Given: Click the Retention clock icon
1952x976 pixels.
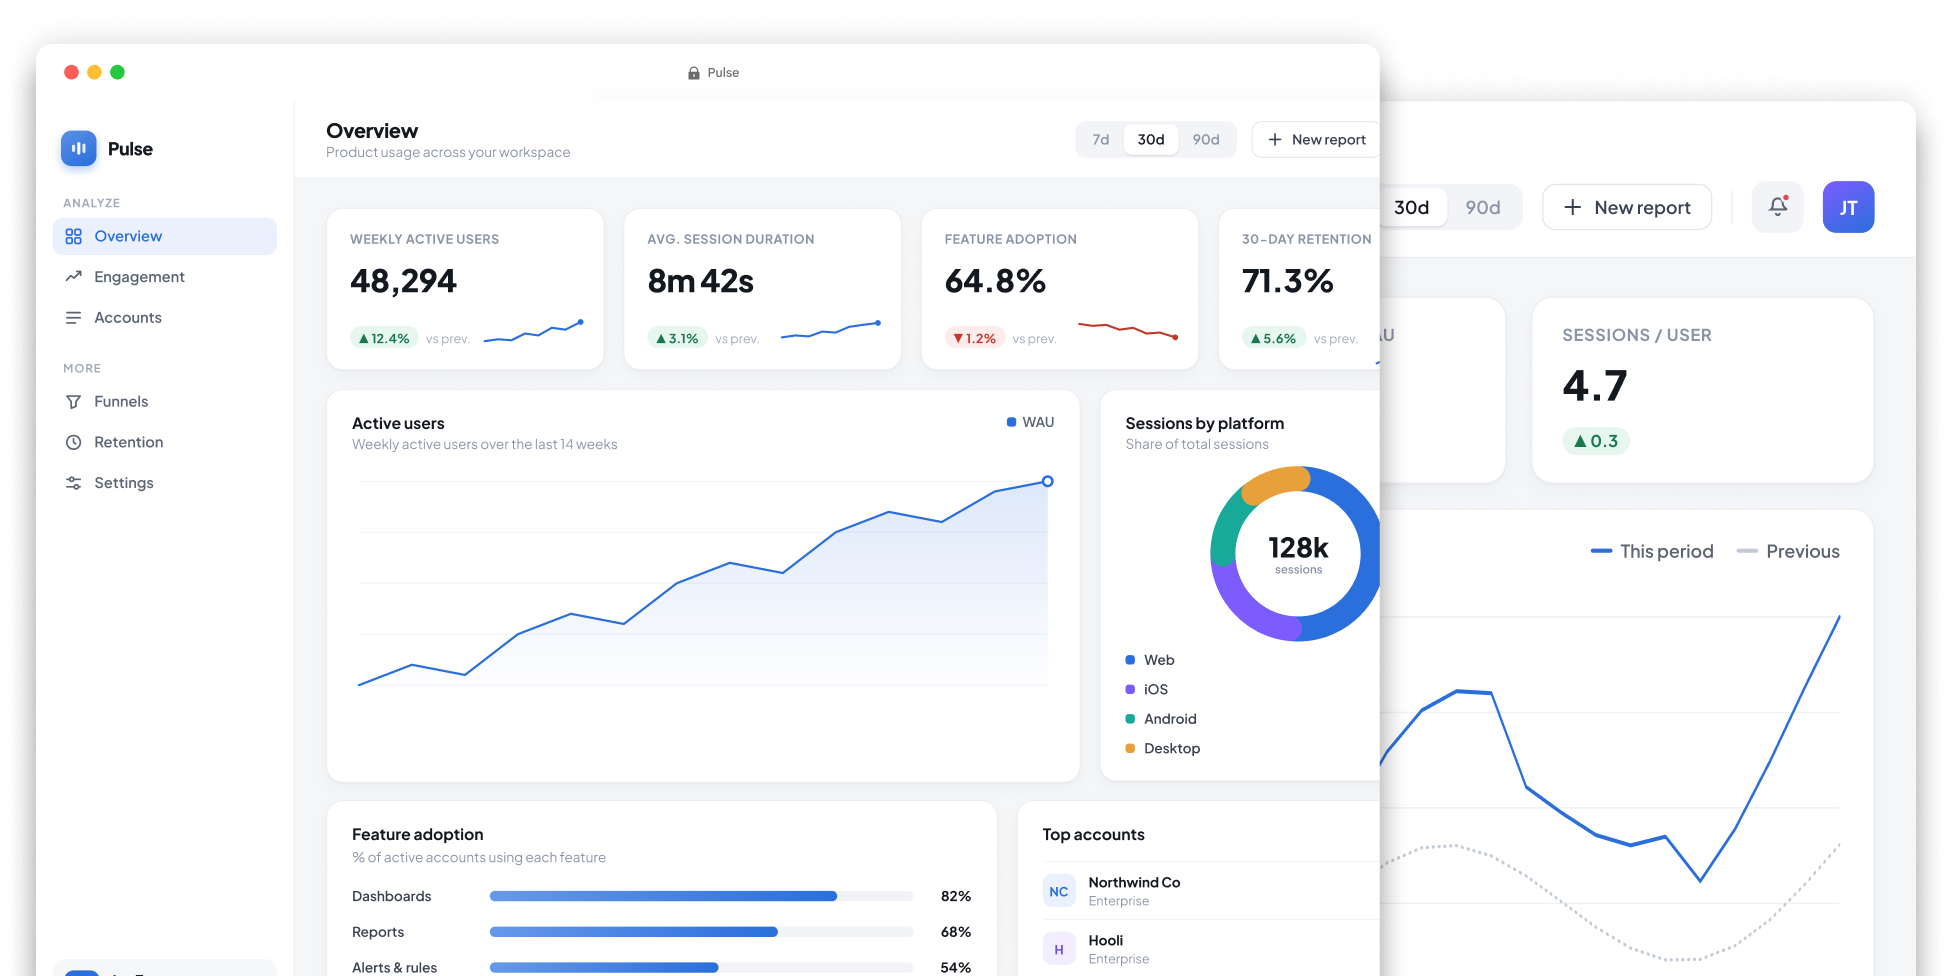Looking at the screenshot, I should tap(73, 442).
